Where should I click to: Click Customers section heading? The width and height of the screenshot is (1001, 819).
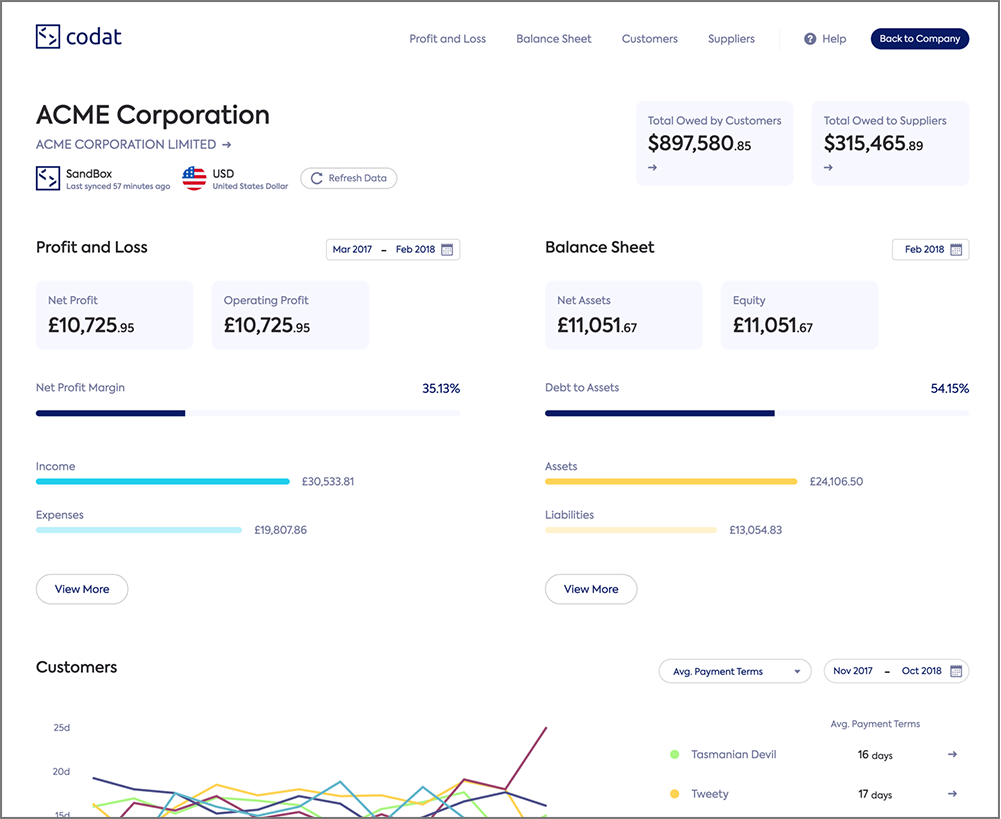(x=77, y=668)
